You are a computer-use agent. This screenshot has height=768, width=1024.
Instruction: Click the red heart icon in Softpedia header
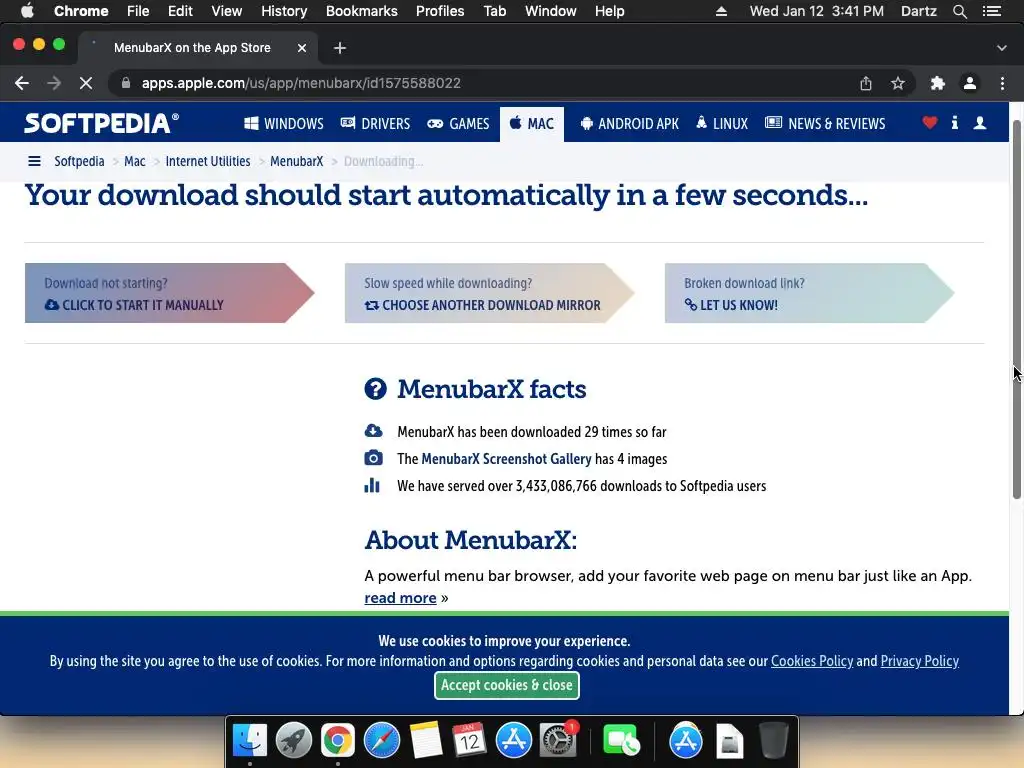[x=929, y=122]
